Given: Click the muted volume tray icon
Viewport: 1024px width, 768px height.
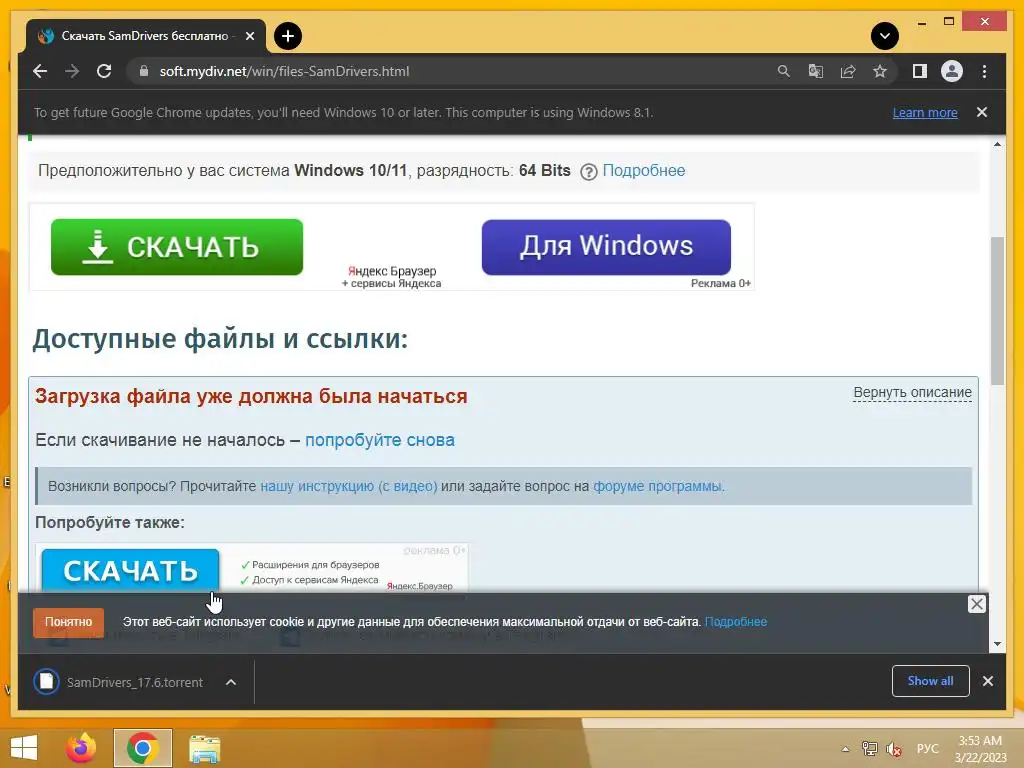Looking at the screenshot, I should tap(893, 748).
